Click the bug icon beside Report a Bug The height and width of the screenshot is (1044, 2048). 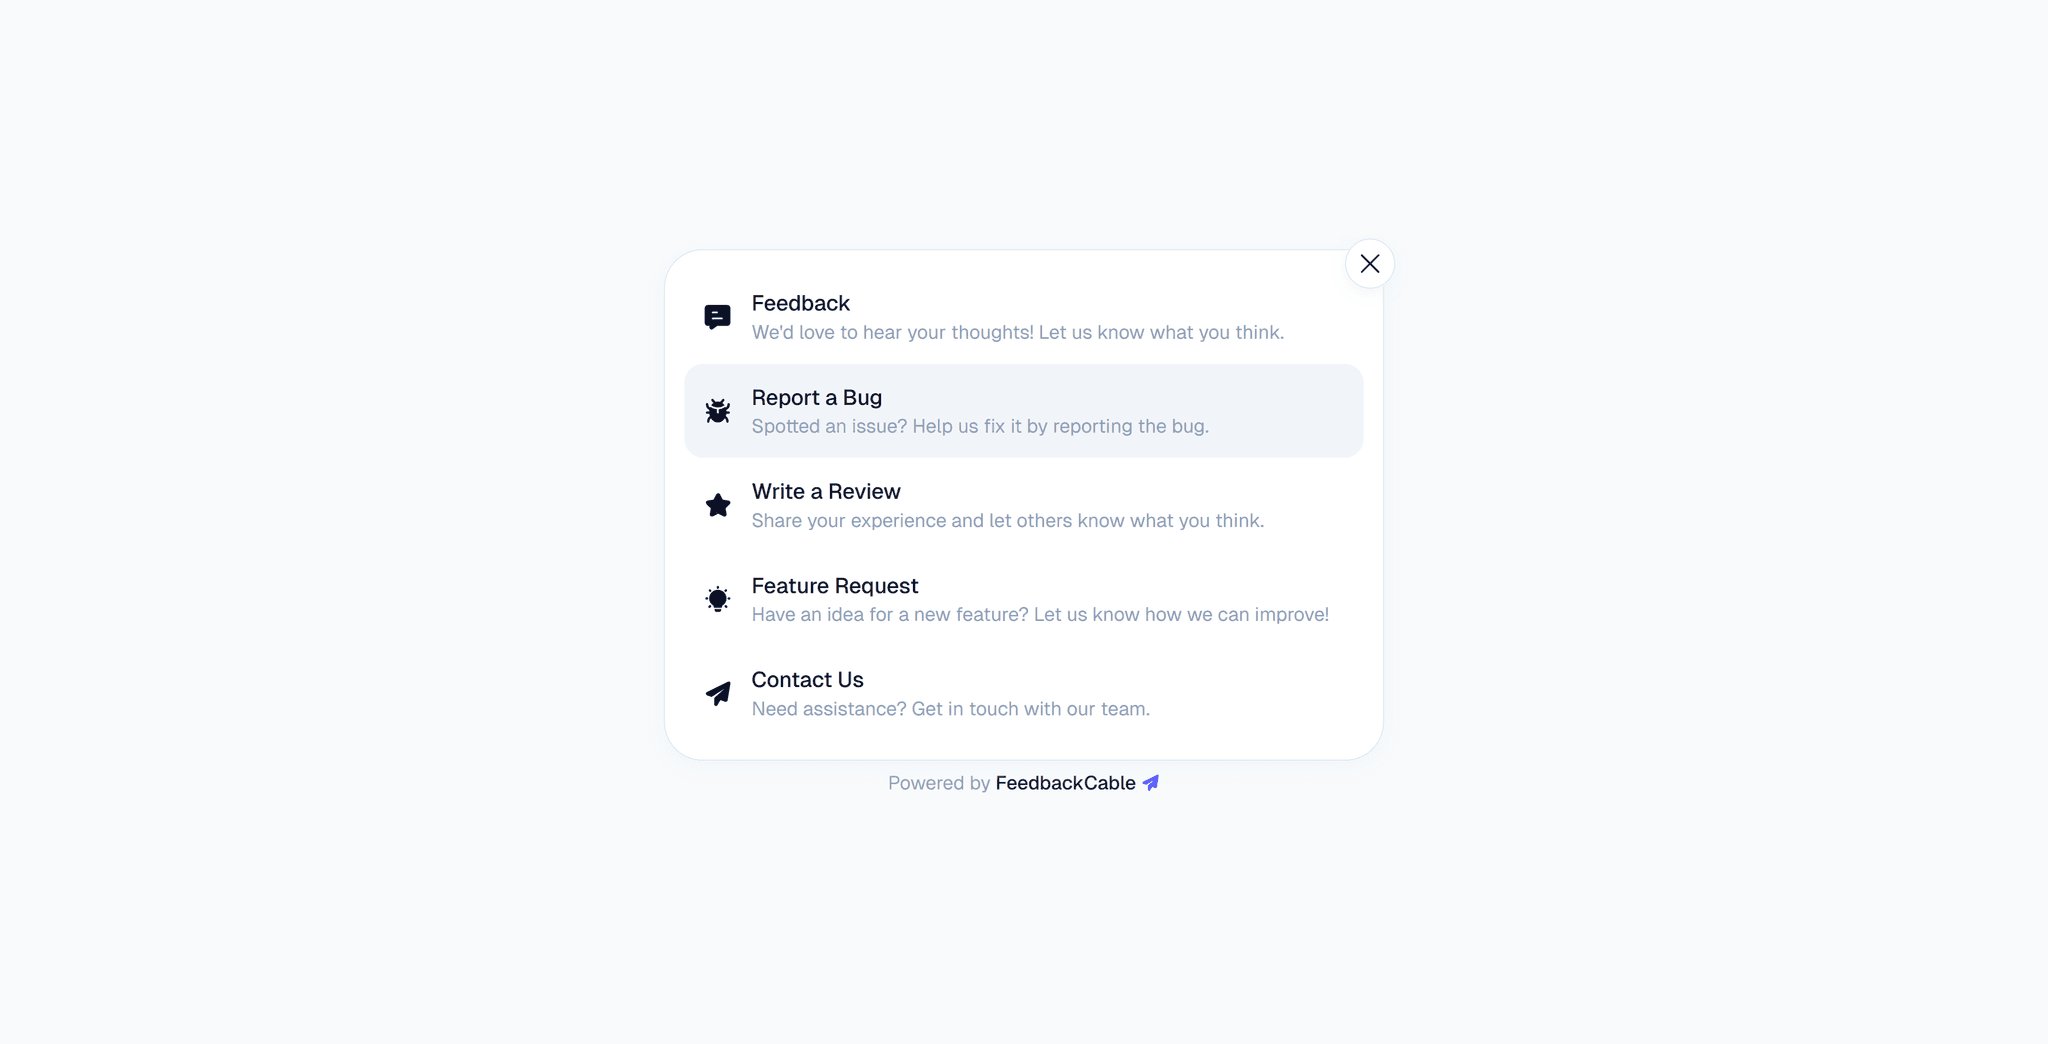(717, 411)
